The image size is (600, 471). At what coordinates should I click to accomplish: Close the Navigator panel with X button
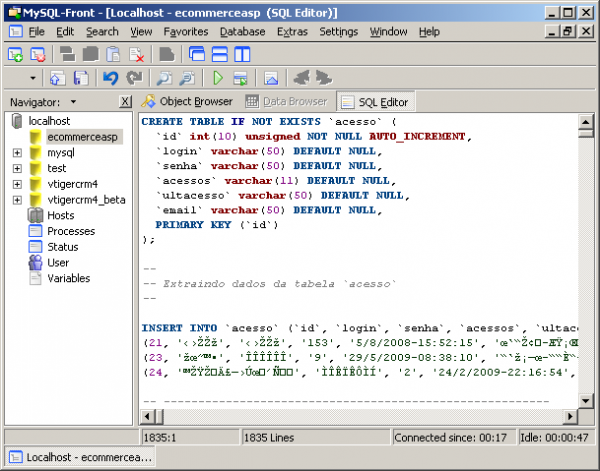[125, 102]
